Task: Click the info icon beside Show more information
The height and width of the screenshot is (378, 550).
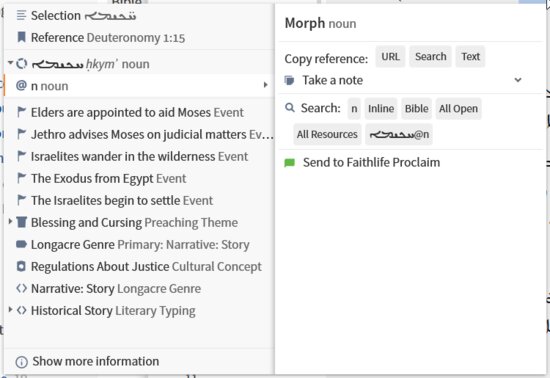Action: [22, 362]
